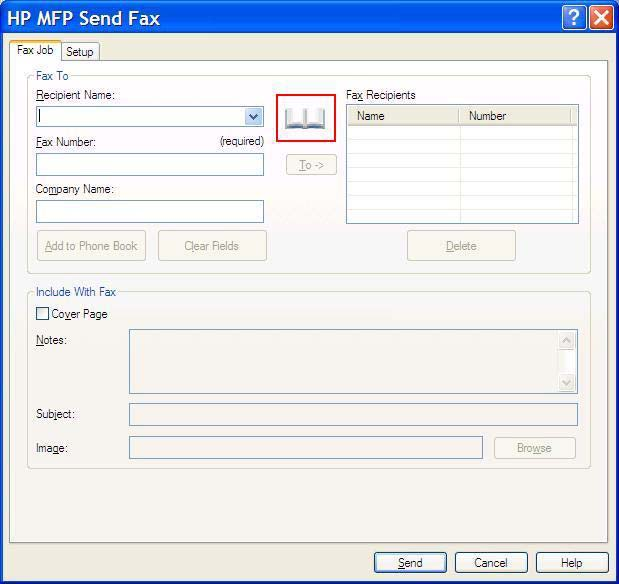The width and height of the screenshot is (619, 584).
Task: Click into the Company Name field
Action: coord(150,211)
